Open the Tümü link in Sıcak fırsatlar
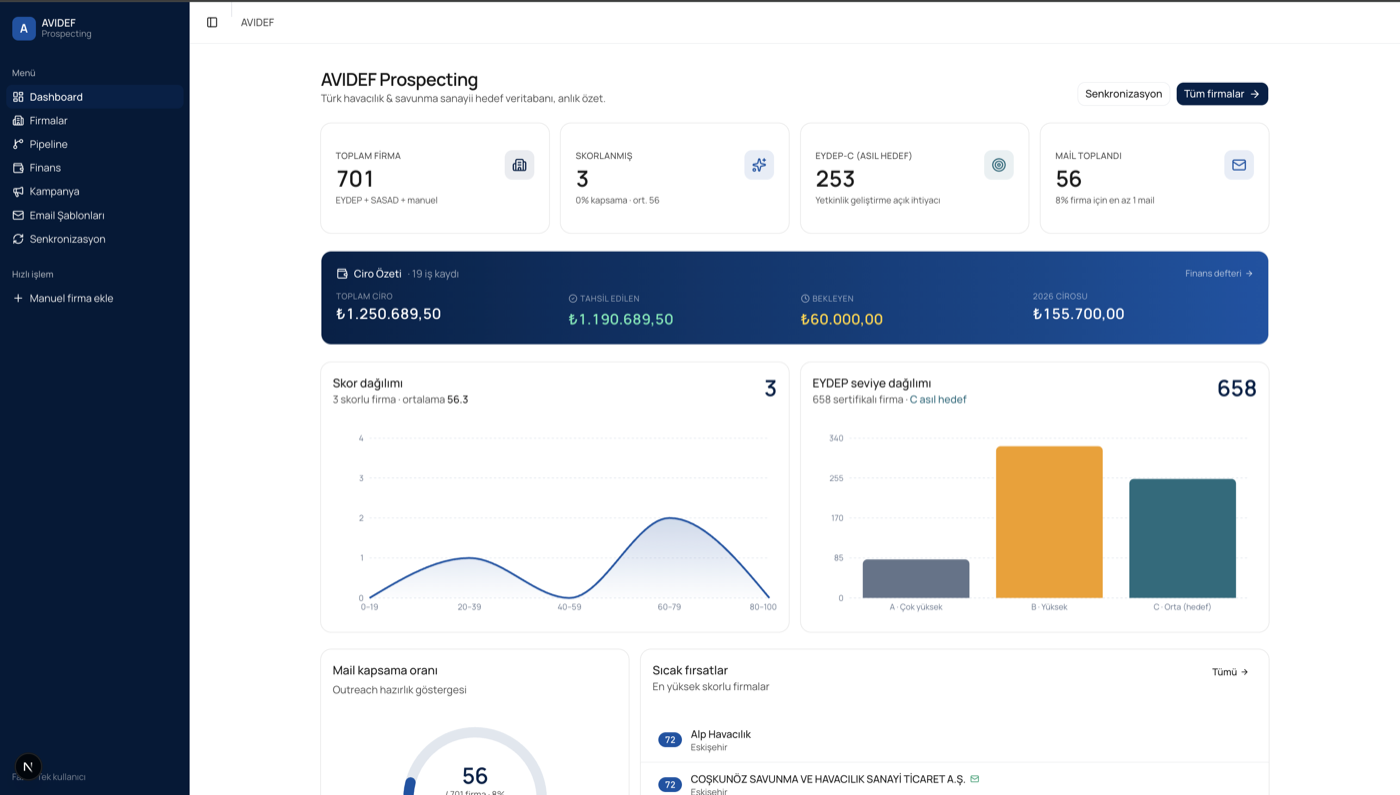 tap(1230, 672)
